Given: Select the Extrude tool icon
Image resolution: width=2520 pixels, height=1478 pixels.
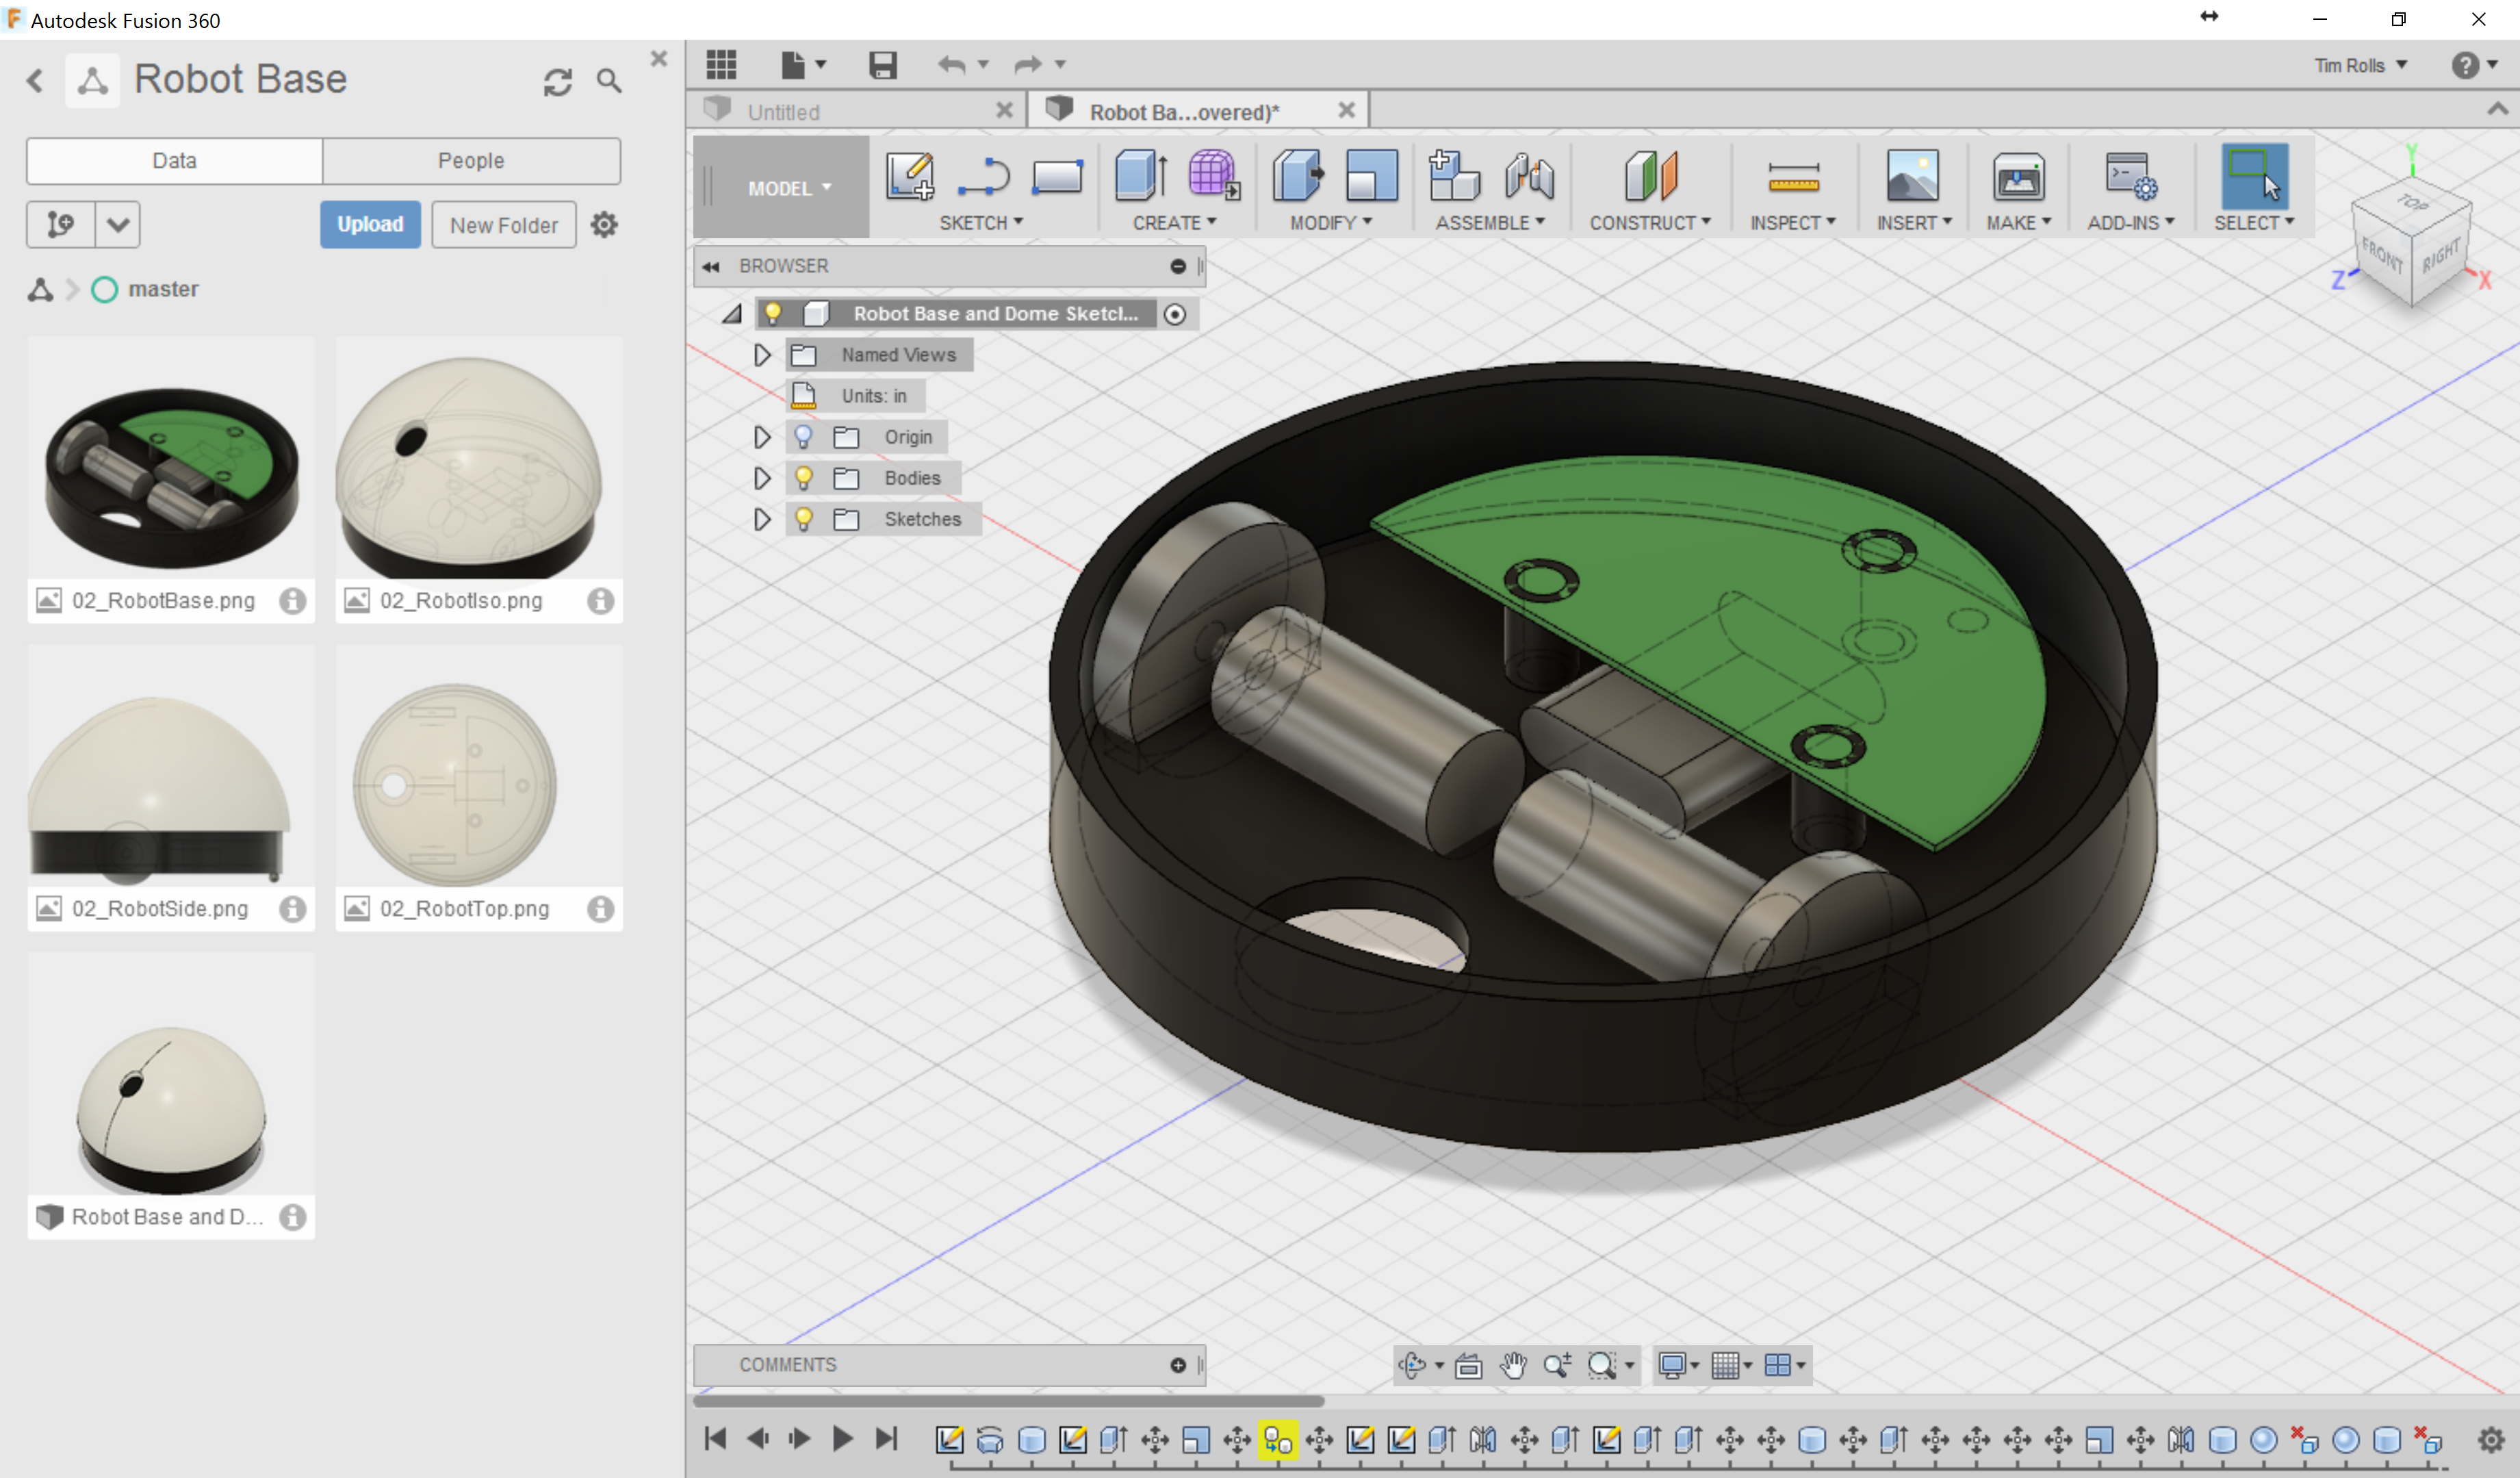Looking at the screenshot, I should 1141,176.
